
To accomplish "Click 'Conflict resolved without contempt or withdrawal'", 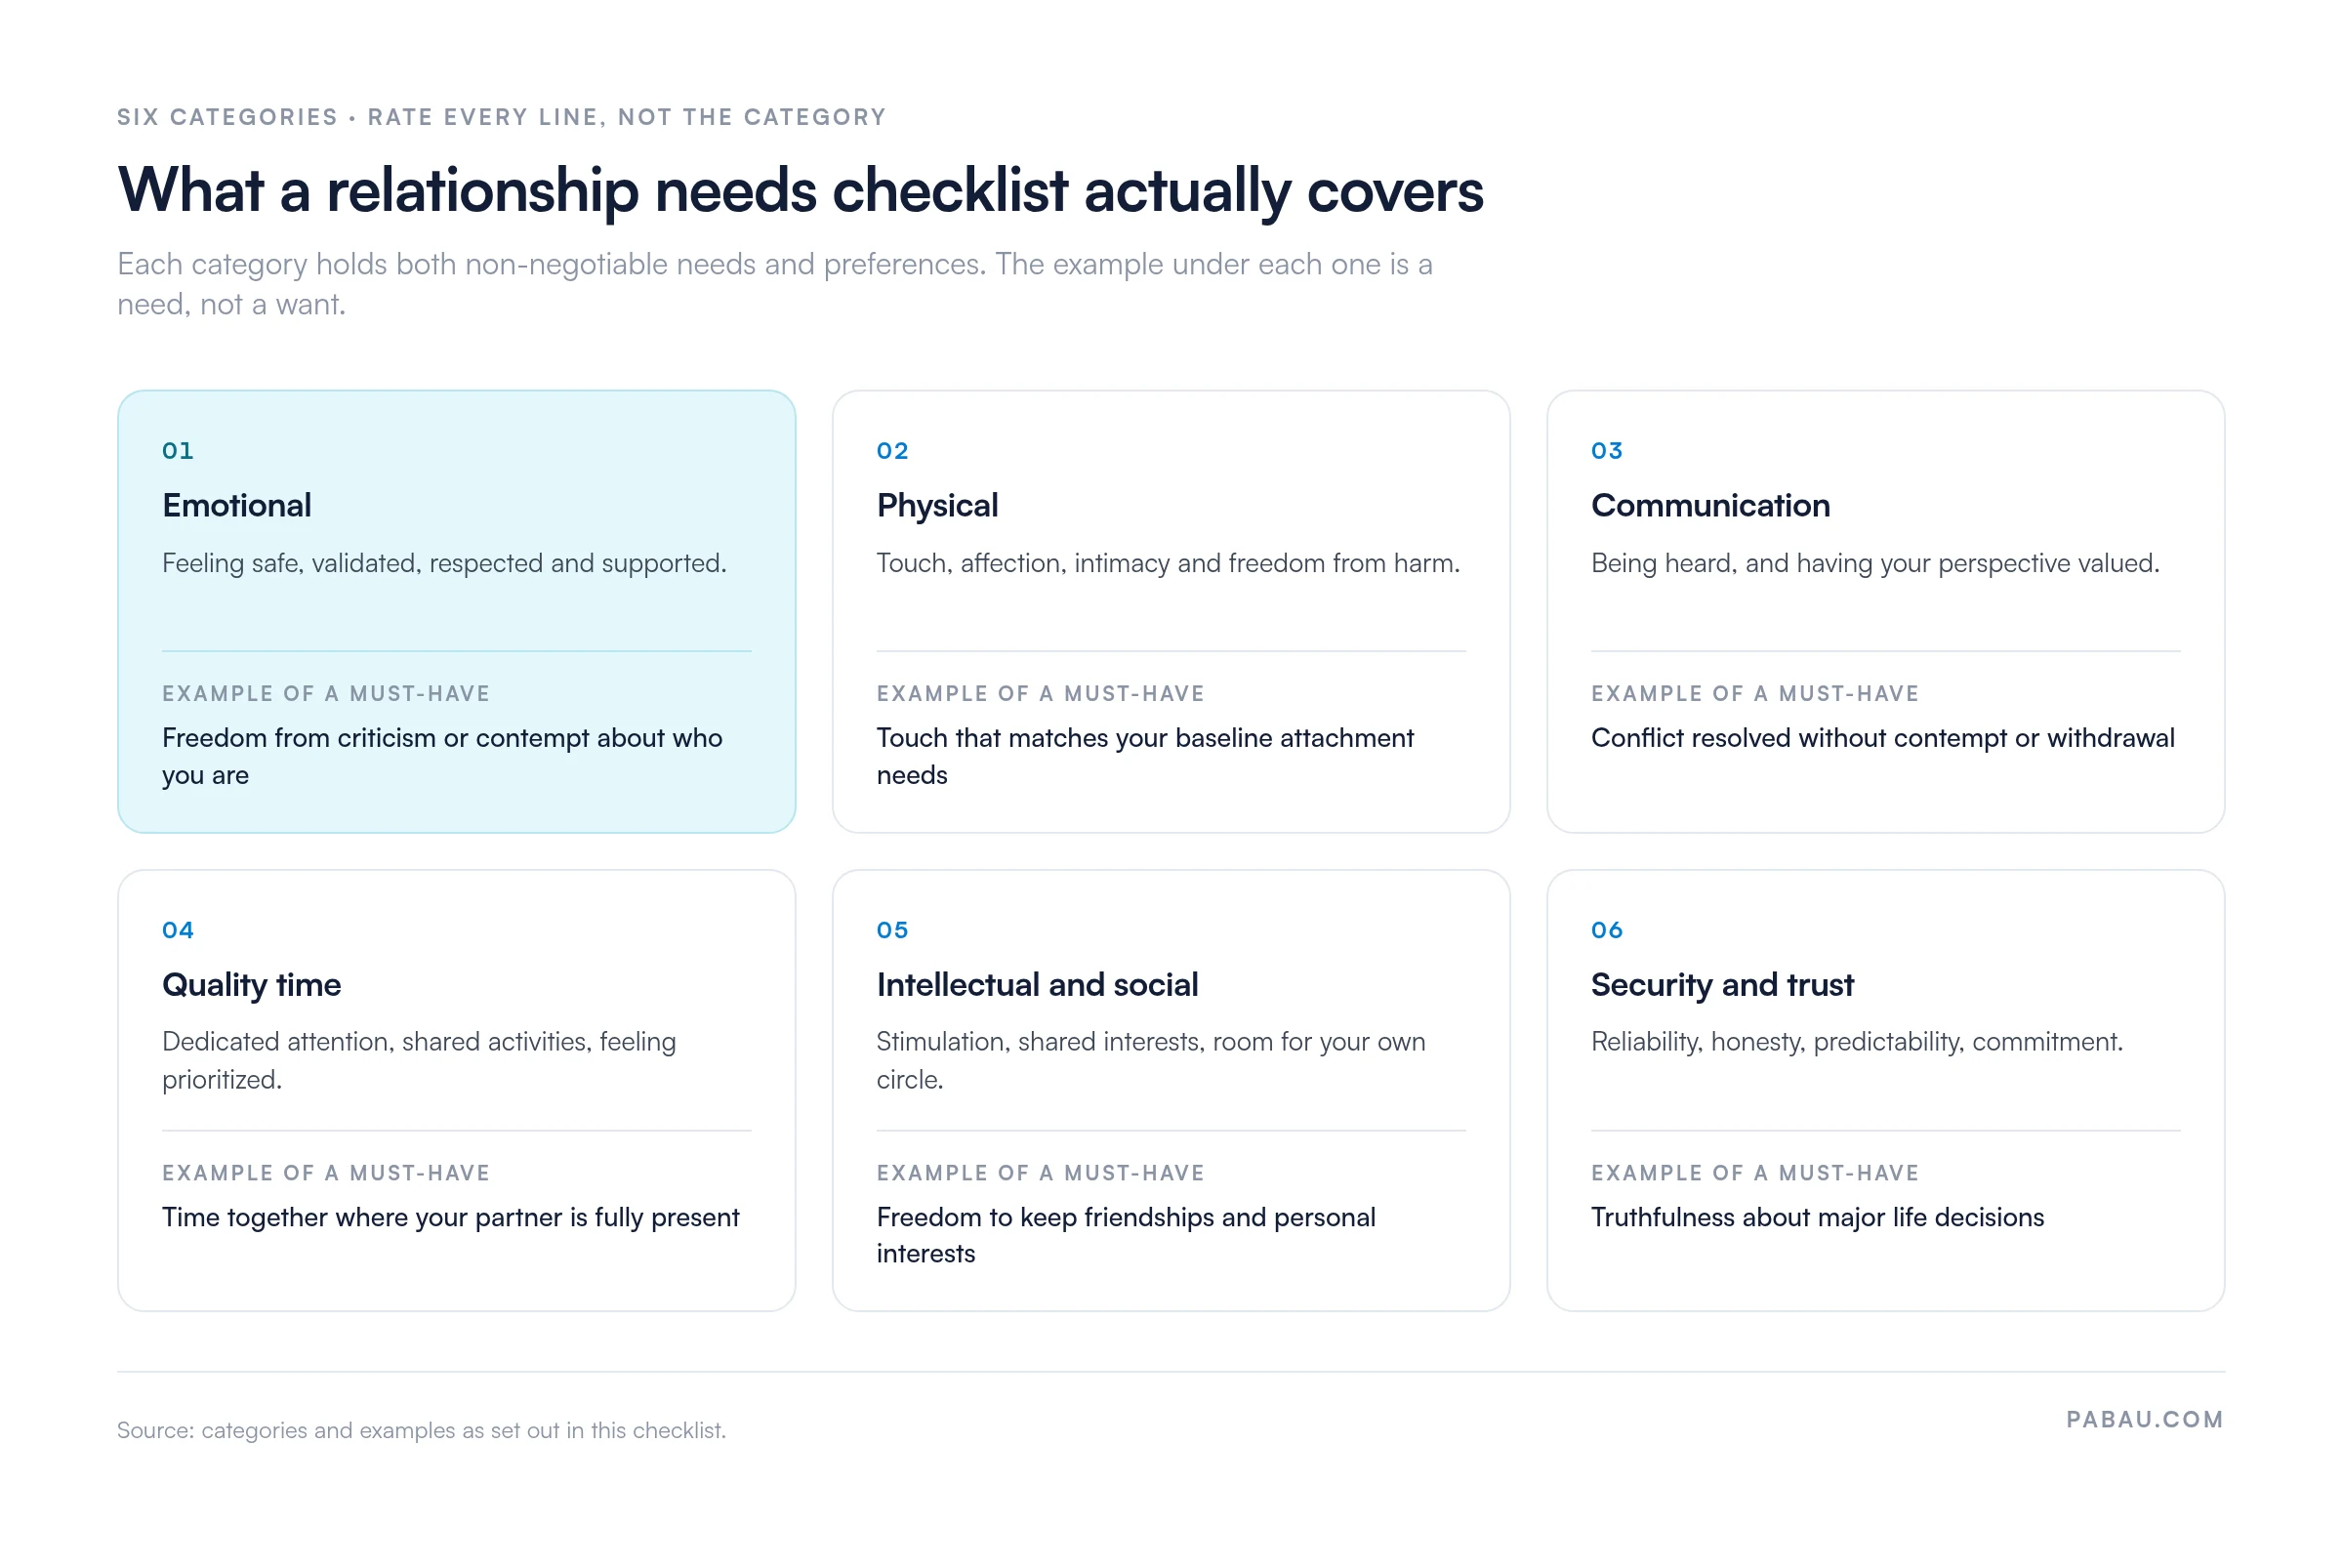I will click(1882, 738).
